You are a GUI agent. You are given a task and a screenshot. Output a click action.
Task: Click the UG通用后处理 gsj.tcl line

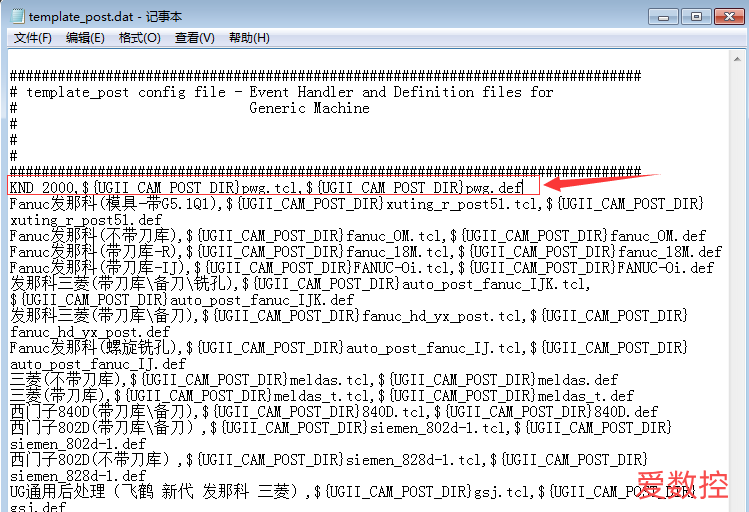(x=353, y=491)
